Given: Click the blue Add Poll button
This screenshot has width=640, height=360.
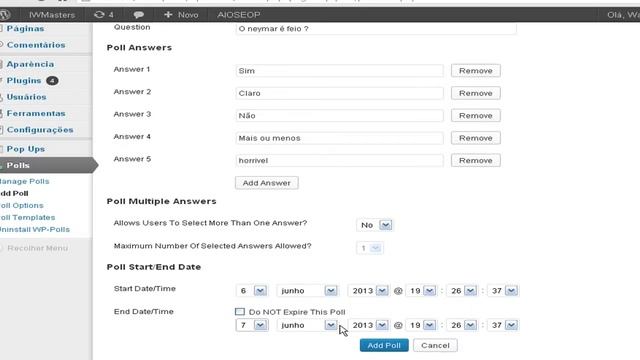Looking at the screenshot, I should (384, 345).
